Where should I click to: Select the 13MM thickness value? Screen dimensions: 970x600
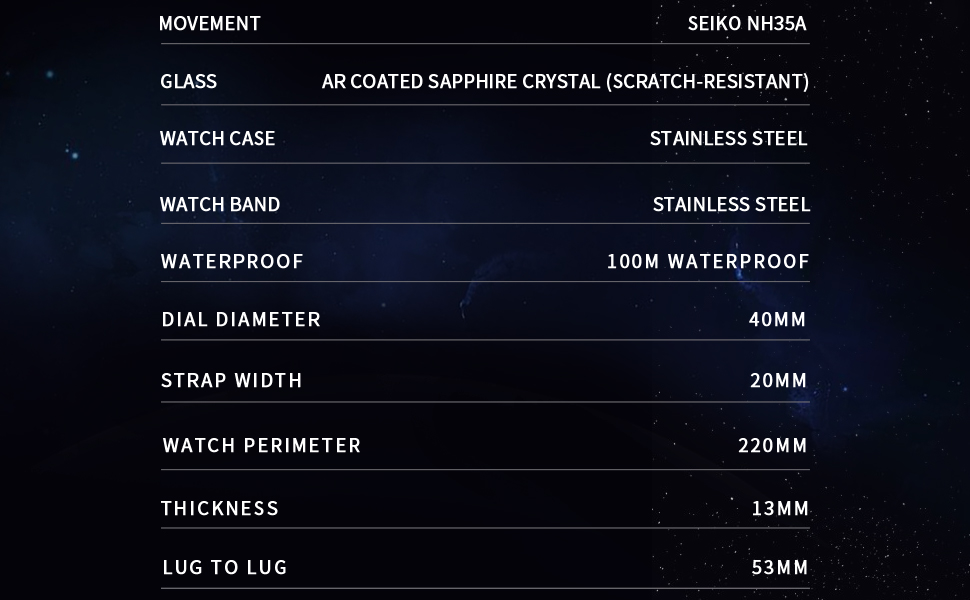pyautogui.click(x=780, y=508)
